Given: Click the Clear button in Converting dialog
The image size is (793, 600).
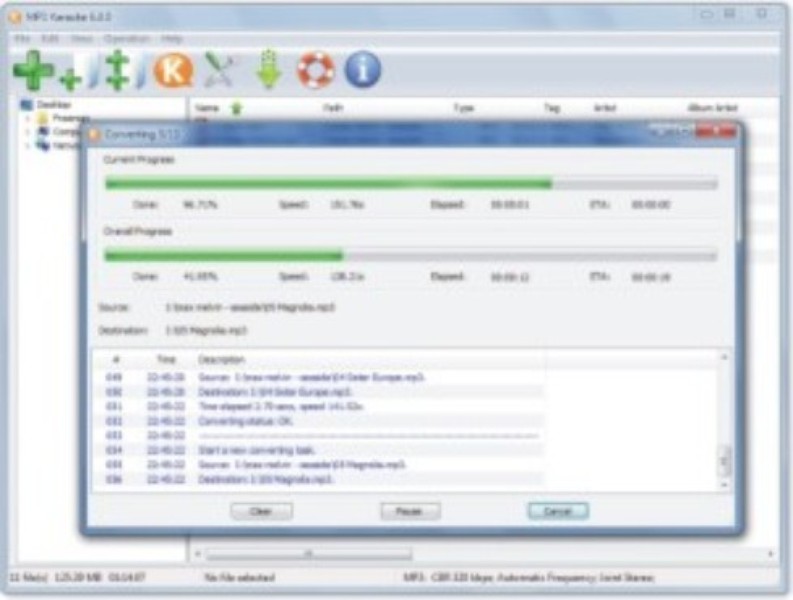Looking at the screenshot, I should pos(261,511).
